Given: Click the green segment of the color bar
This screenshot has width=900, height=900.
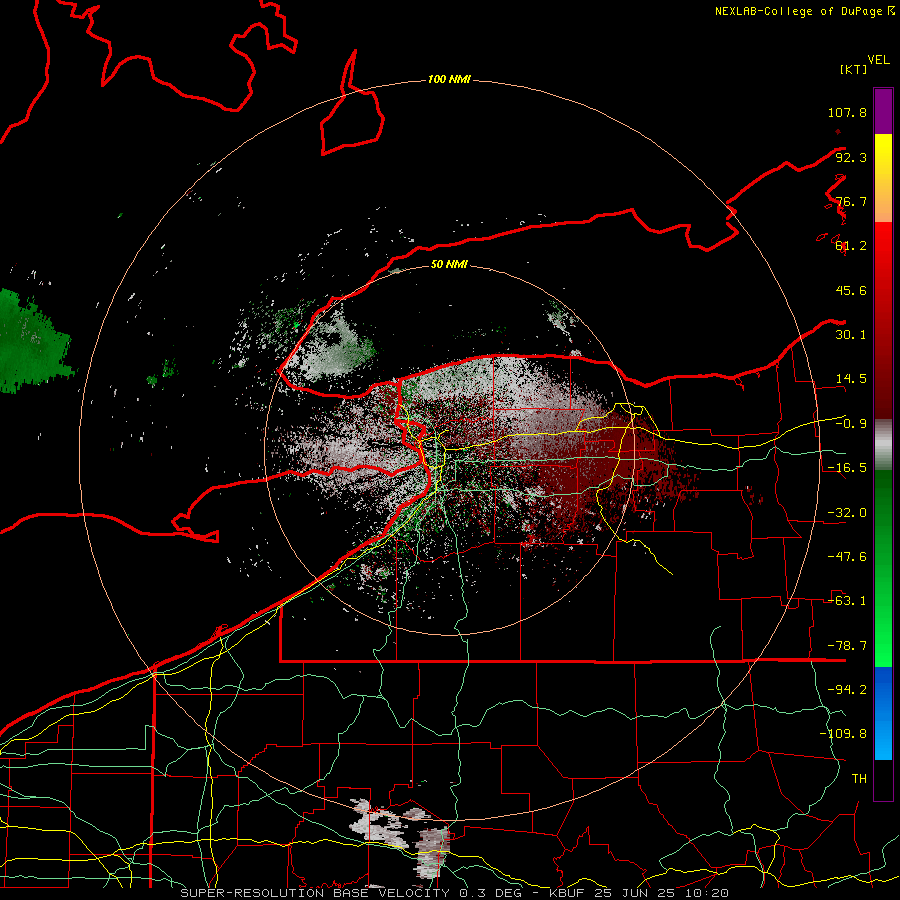Looking at the screenshot, I should click(x=883, y=568).
